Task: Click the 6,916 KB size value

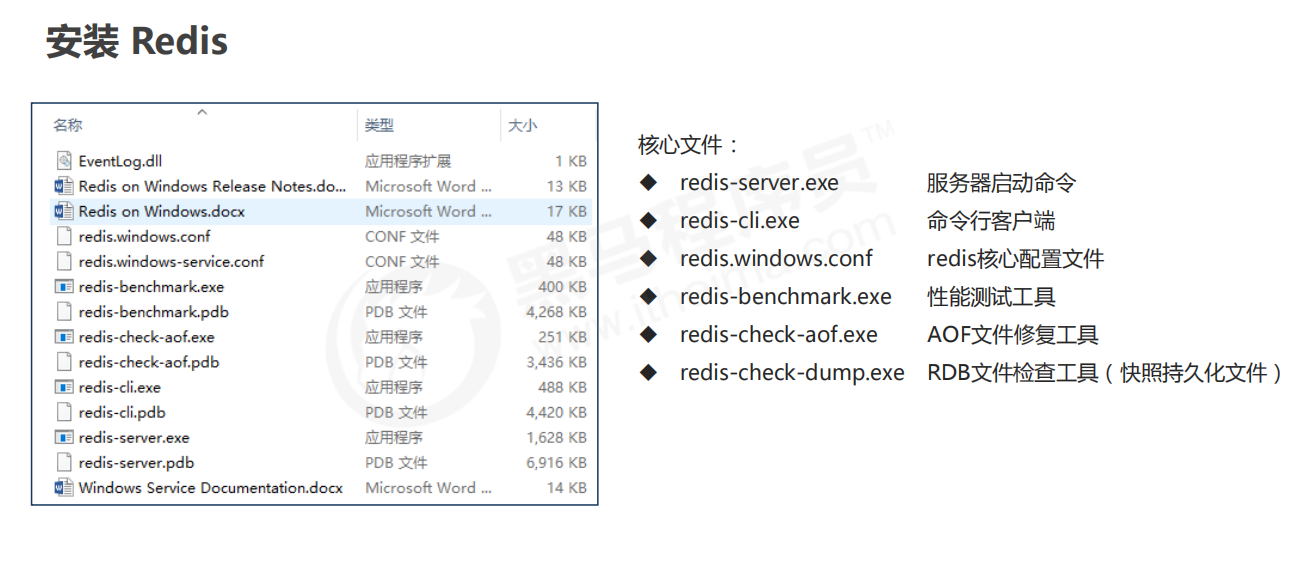Action: pos(557,462)
